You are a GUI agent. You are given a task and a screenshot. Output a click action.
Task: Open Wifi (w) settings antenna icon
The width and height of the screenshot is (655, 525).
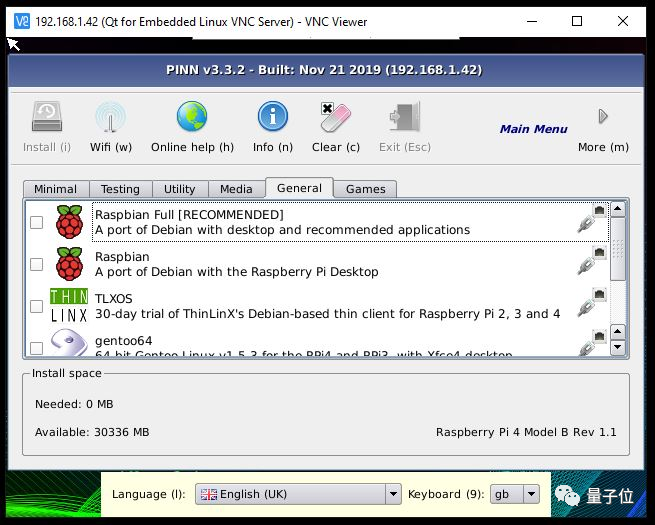pos(110,117)
